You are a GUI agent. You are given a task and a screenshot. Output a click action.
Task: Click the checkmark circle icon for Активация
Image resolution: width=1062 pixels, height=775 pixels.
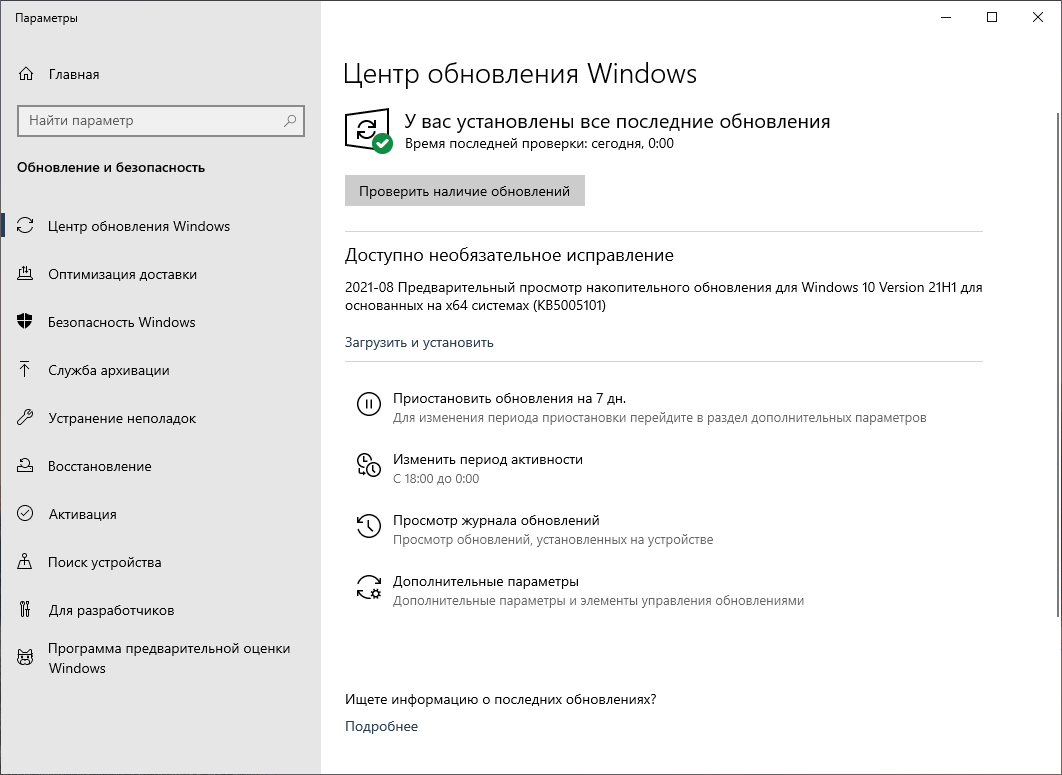point(26,514)
